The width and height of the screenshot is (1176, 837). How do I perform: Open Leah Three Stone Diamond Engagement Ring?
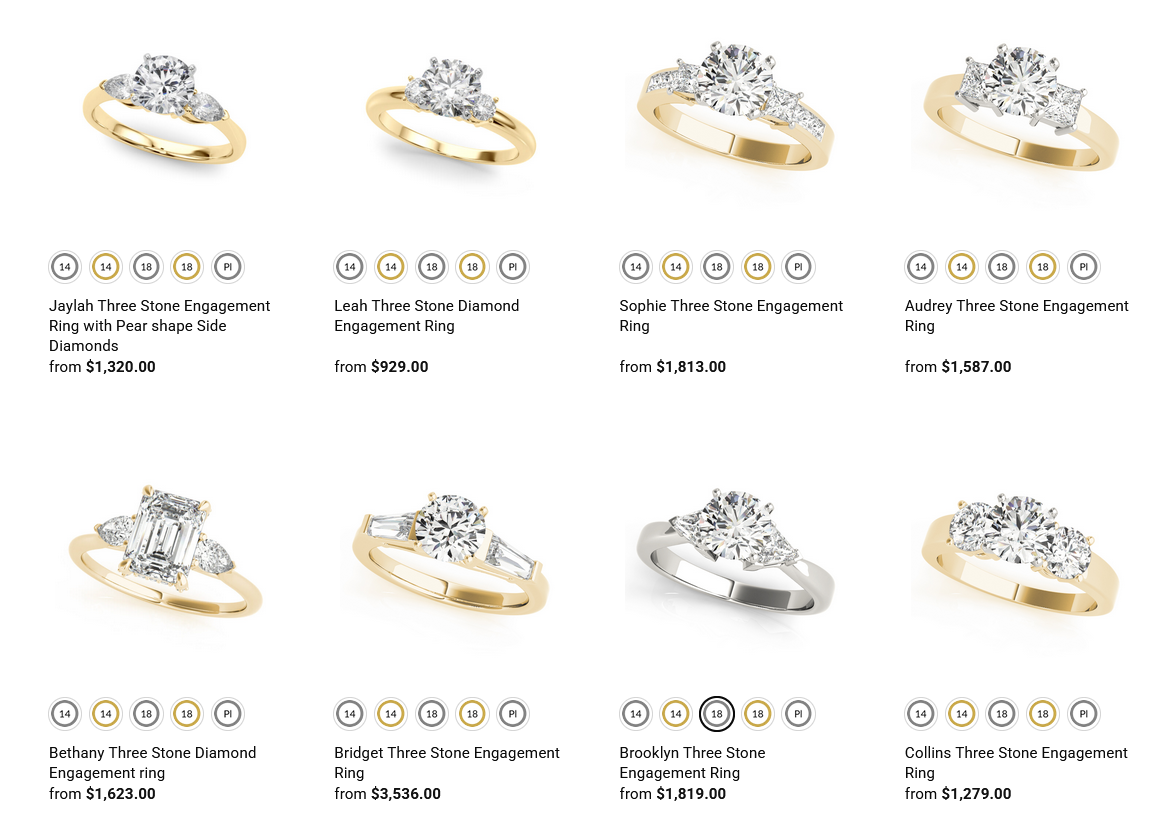(x=426, y=316)
